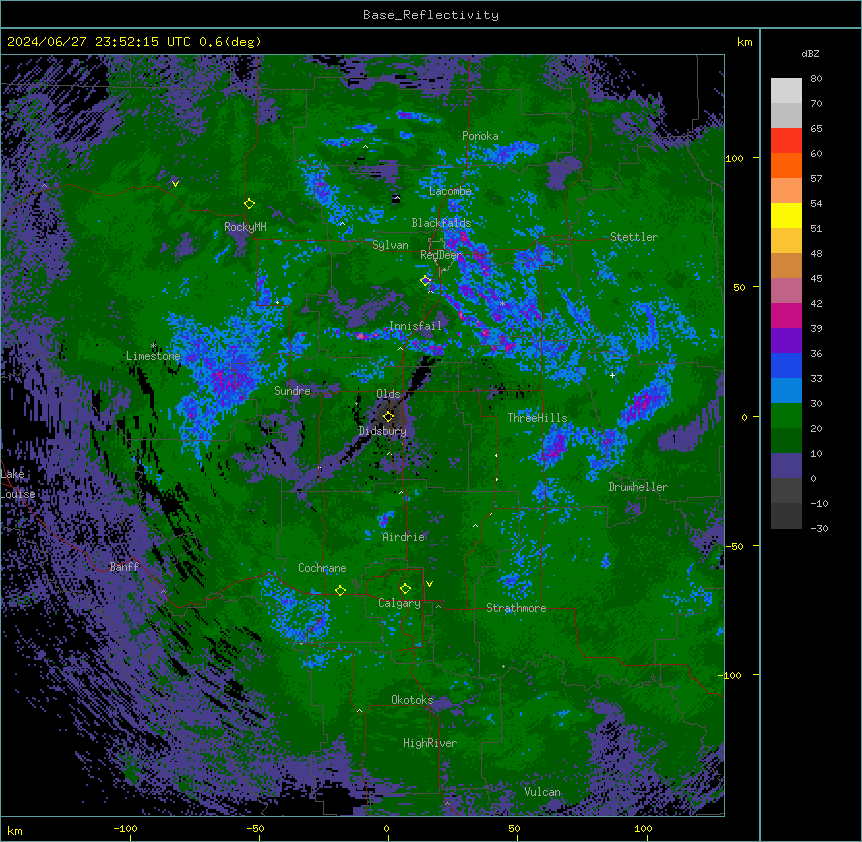This screenshot has height=842, width=862.
Task: Click the yellow diamond marker beside RockyMH
Action: tap(249, 203)
